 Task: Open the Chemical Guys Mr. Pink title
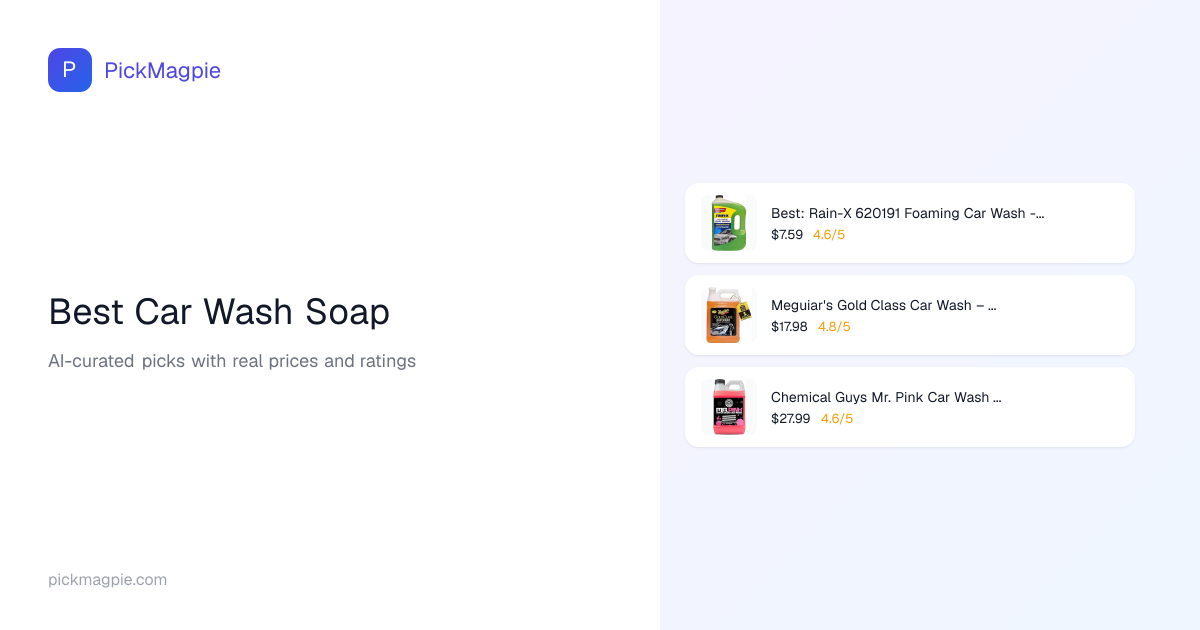tap(886, 397)
